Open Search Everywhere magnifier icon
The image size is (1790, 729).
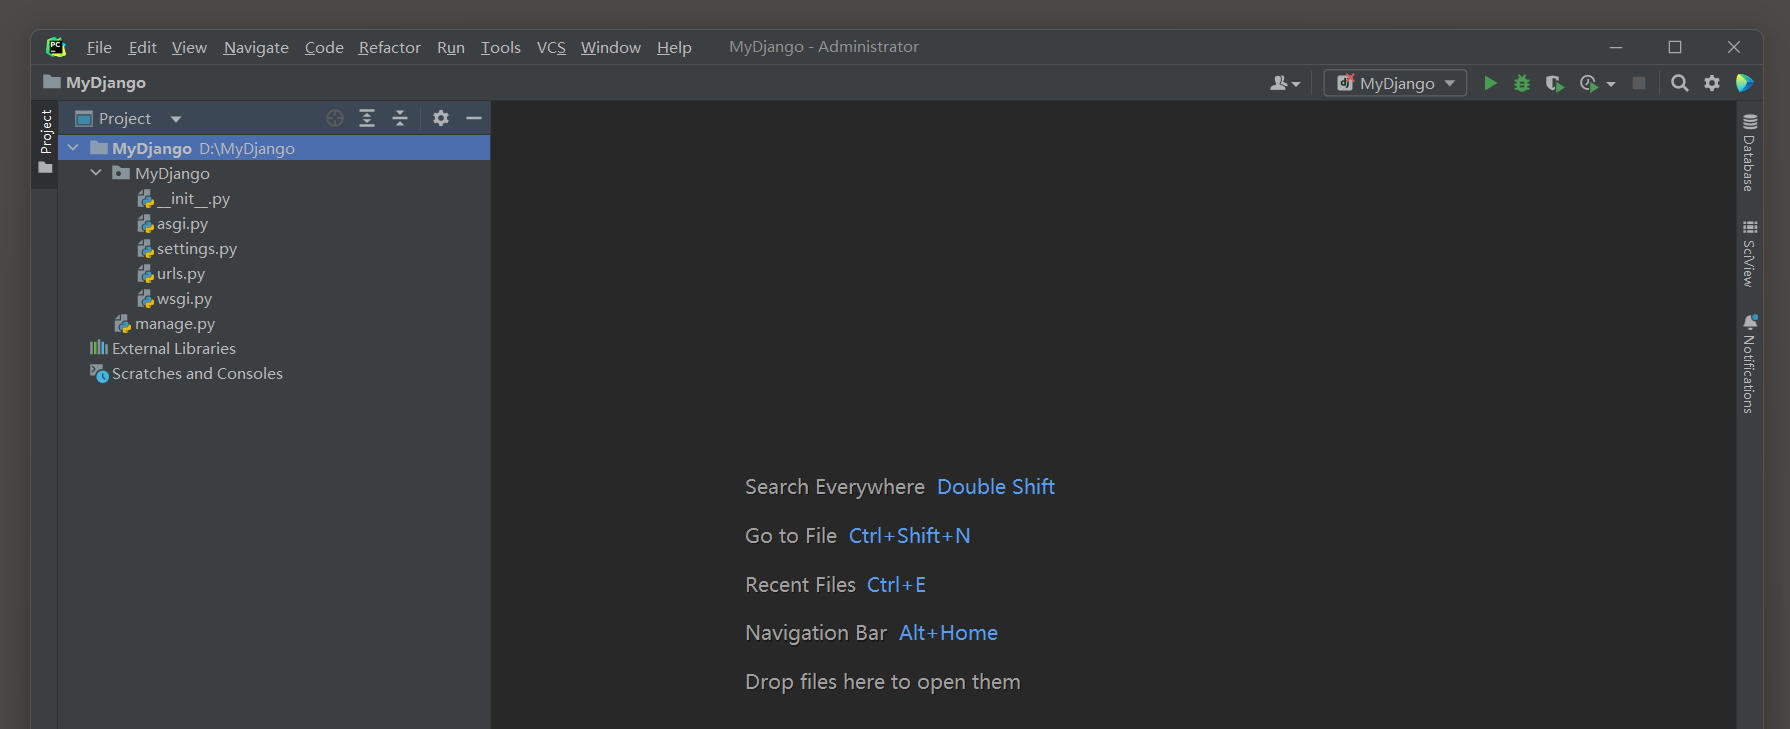[x=1680, y=83]
